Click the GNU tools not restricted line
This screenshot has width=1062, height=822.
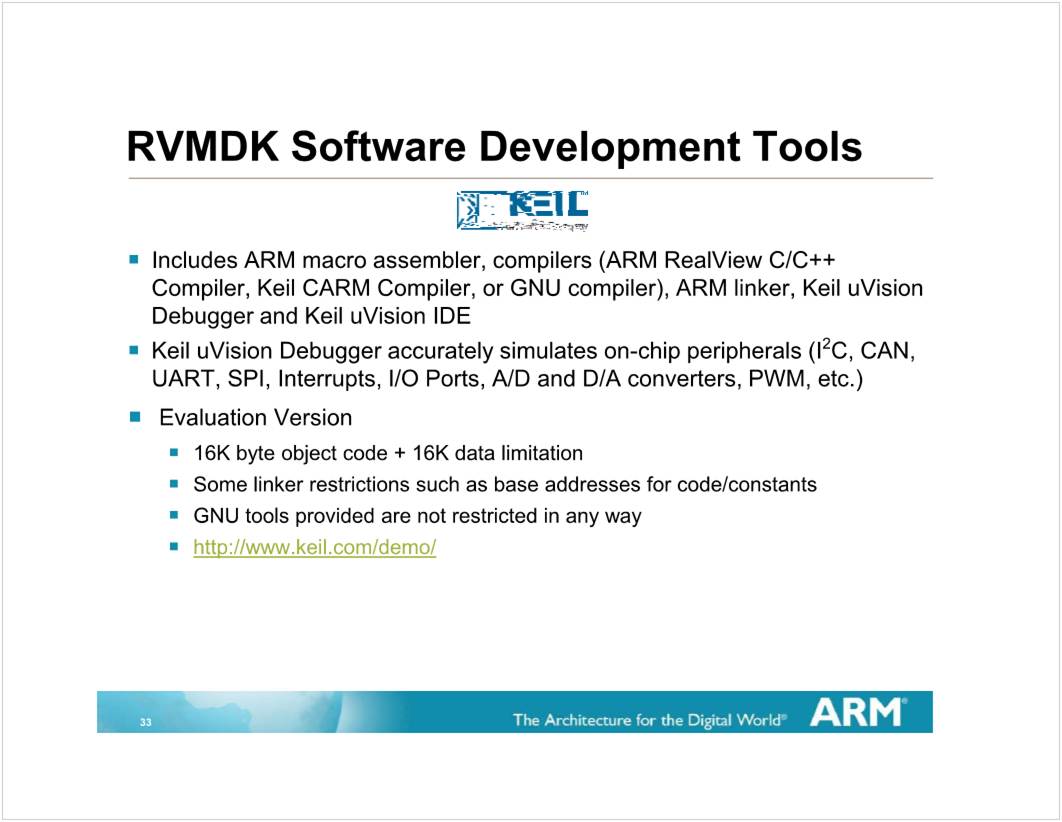tap(417, 516)
